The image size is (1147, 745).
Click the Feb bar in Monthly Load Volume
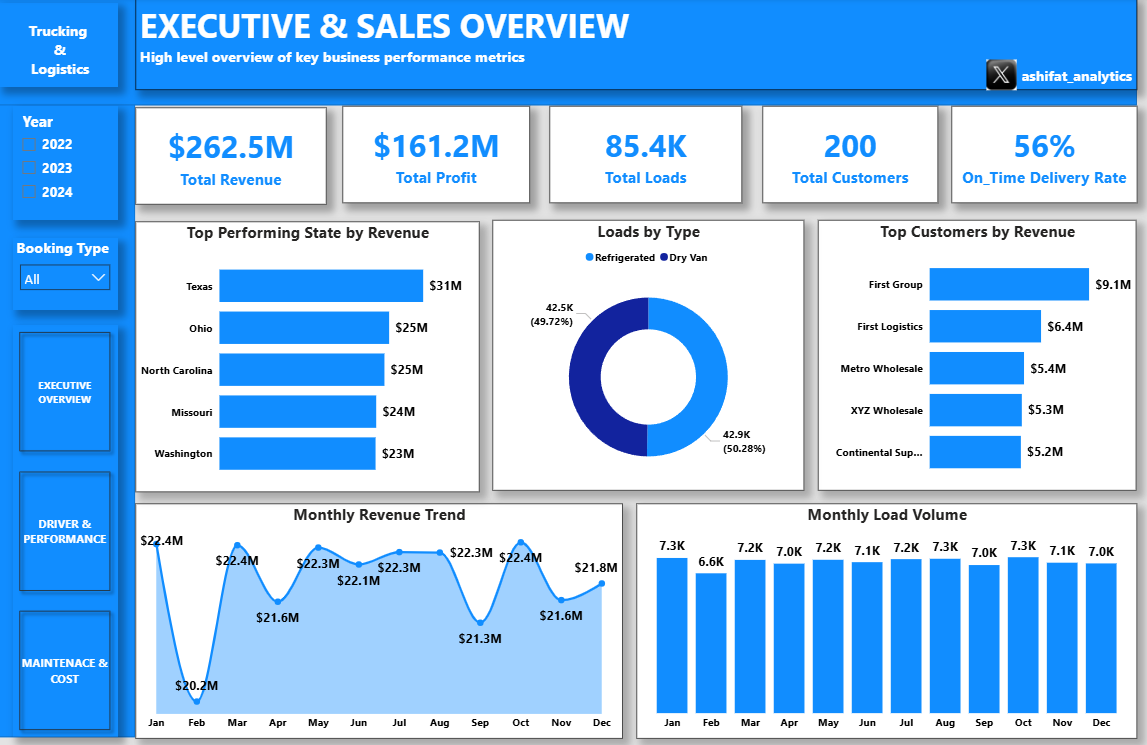click(711, 643)
